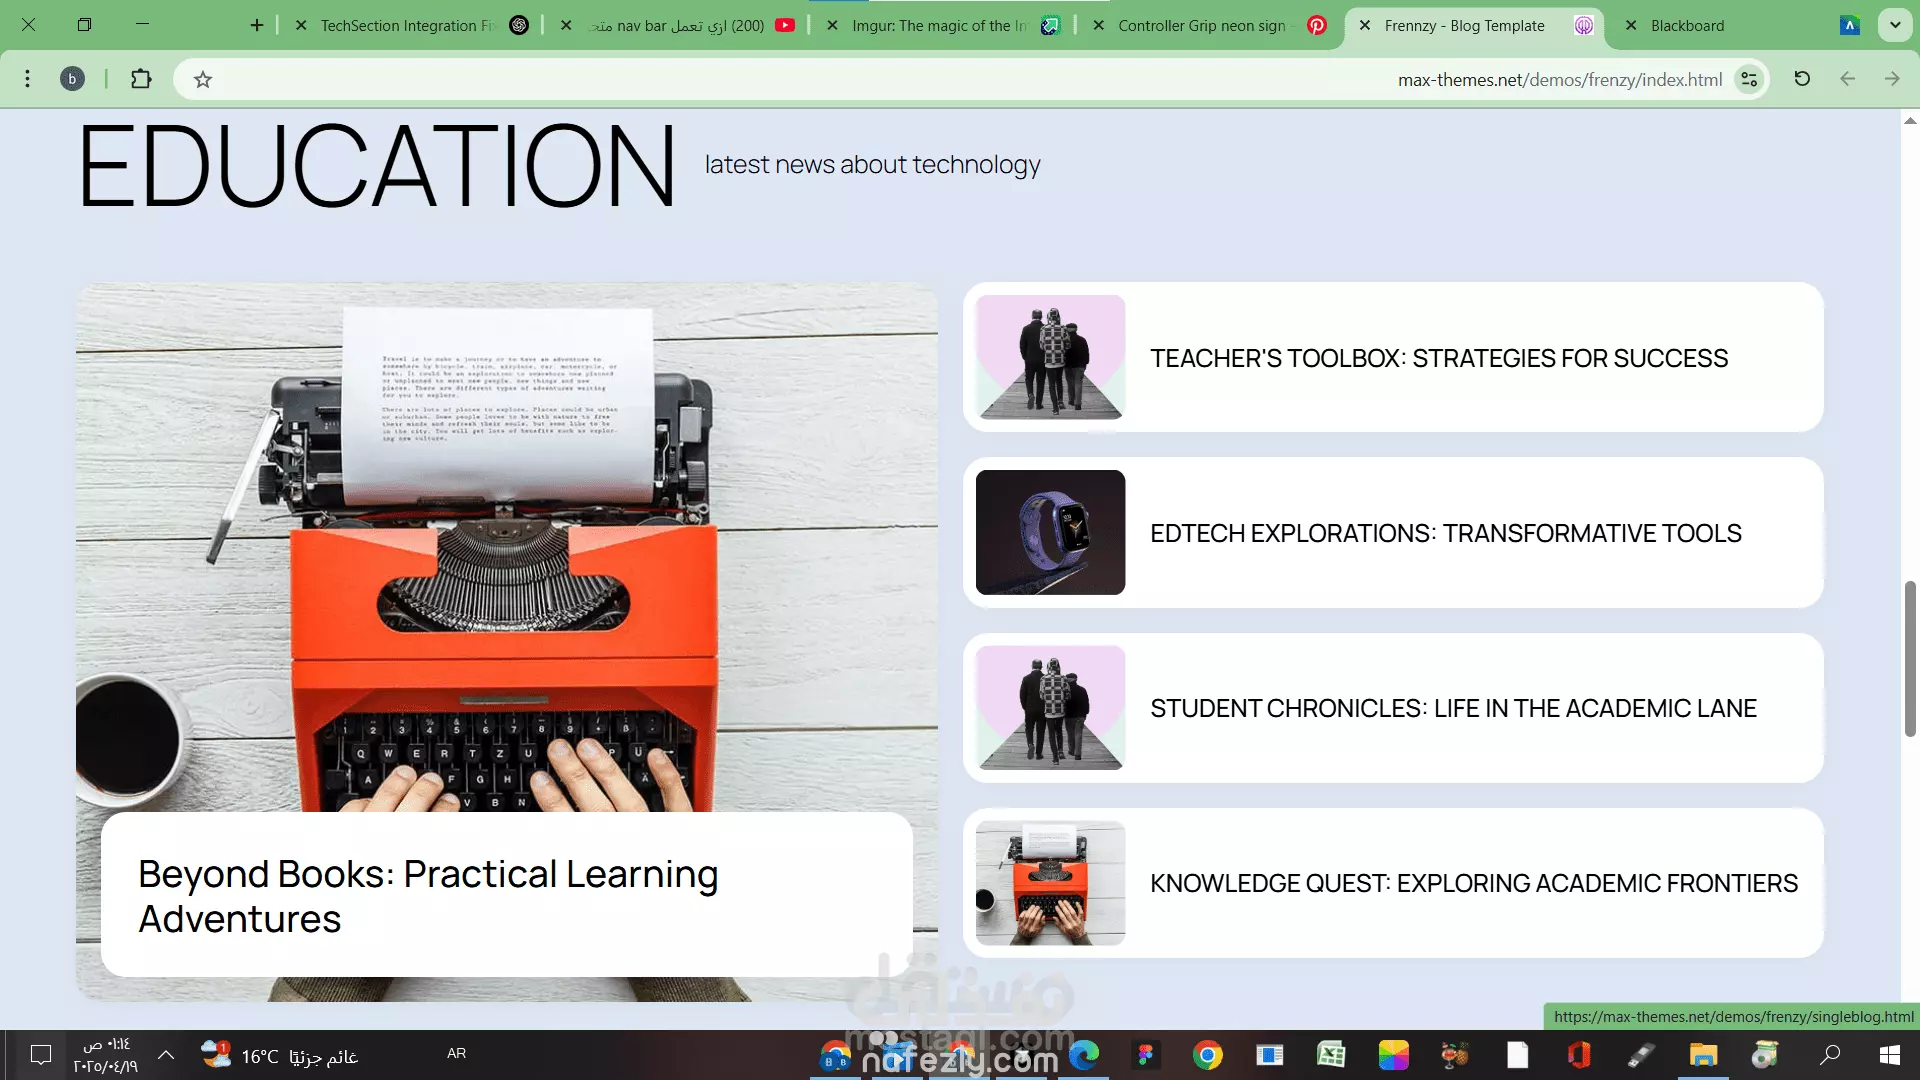Close the Imgur tab

(x=832, y=26)
